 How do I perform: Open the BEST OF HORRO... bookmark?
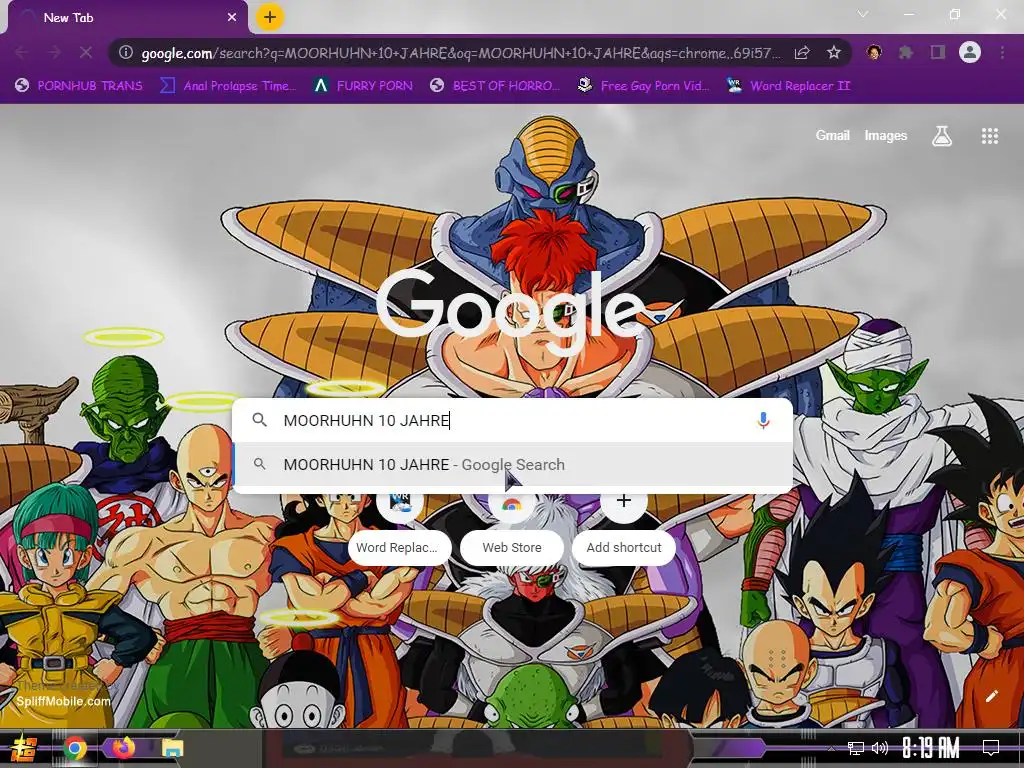(x=495, y=86)
